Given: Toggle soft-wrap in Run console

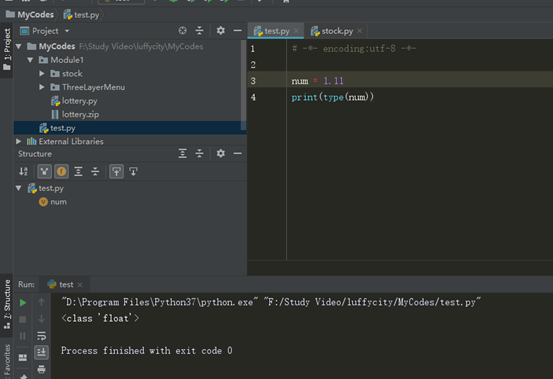Looking at the screenshot, I should coord(41,336).
